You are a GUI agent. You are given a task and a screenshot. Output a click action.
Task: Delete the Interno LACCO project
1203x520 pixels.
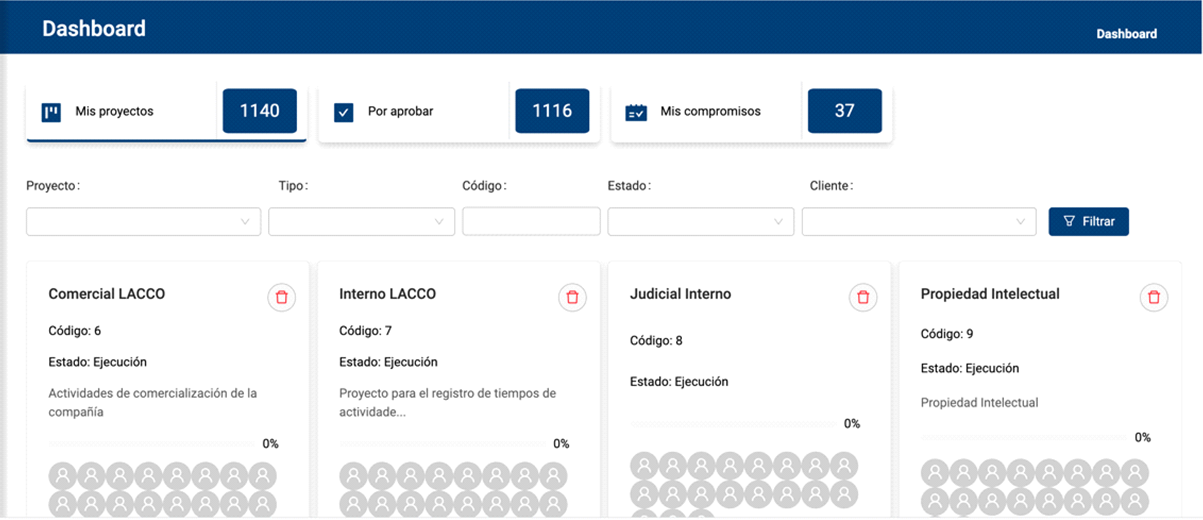point(572,297)
